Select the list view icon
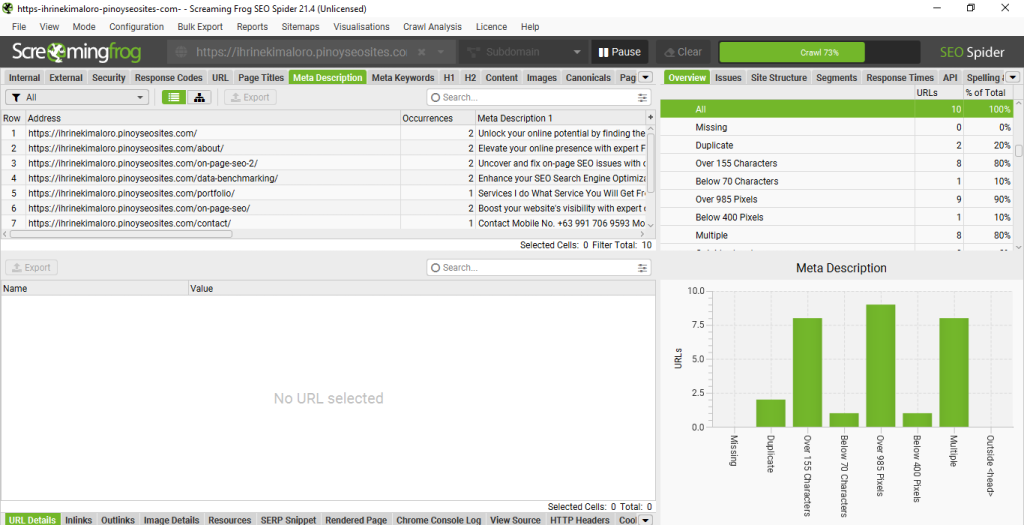Screen dimensions: 1024x525 174,97
